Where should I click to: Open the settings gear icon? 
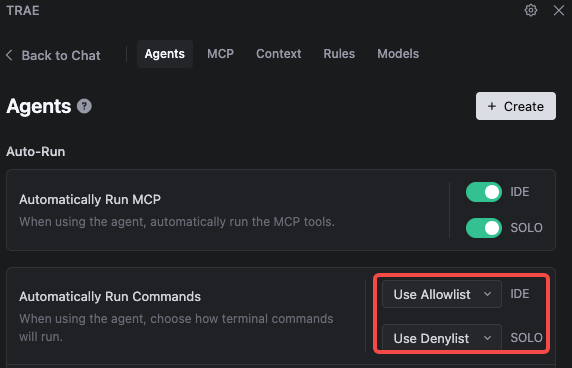pyautogui.click(x=530, y=10)
